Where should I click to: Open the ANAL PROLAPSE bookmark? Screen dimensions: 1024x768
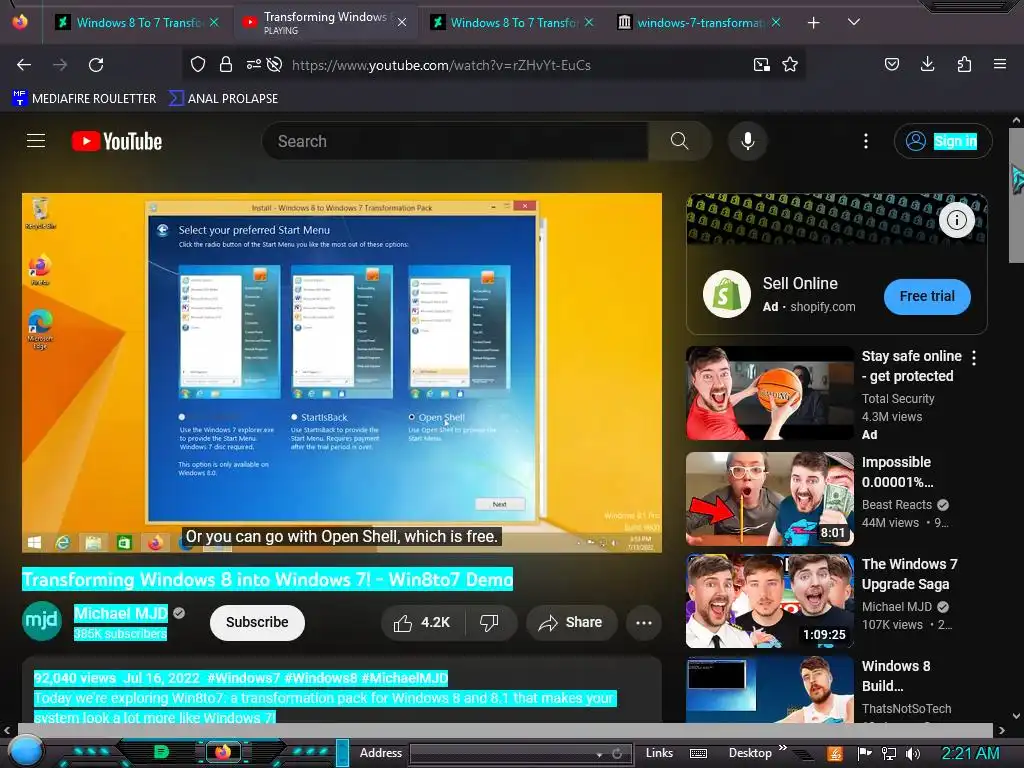223,99
